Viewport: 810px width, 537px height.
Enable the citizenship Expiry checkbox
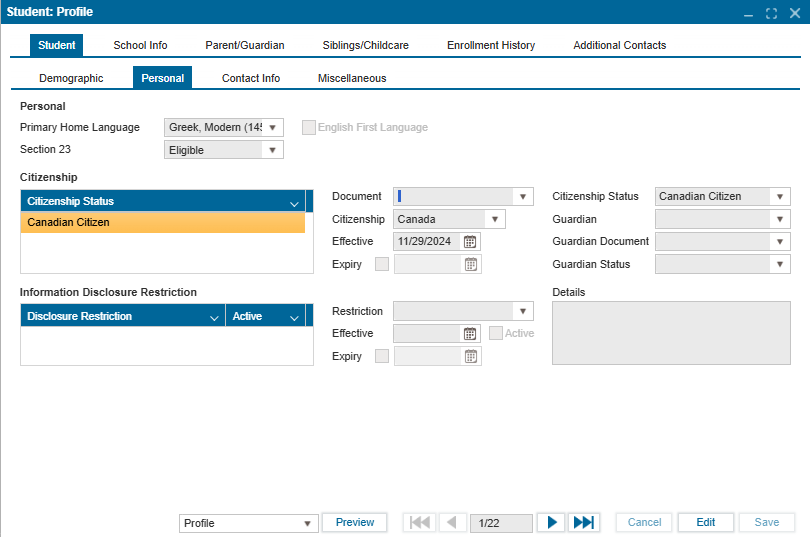(381, 265)
